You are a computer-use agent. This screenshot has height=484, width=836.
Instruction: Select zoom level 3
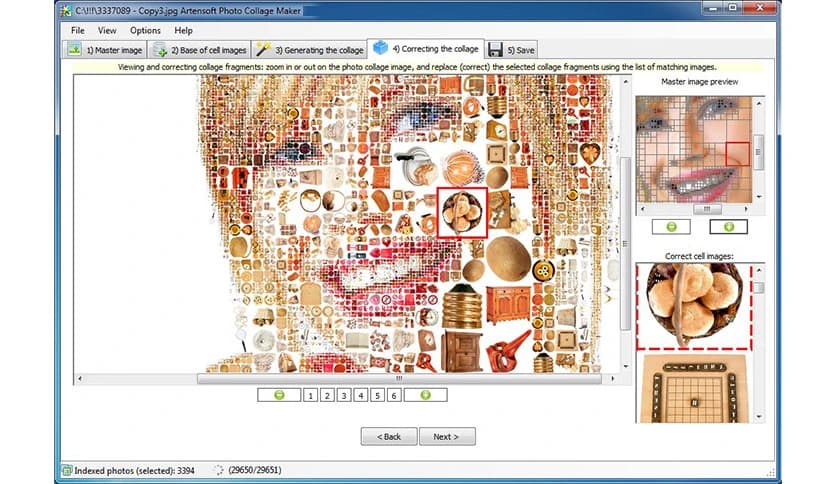(344, 395)
